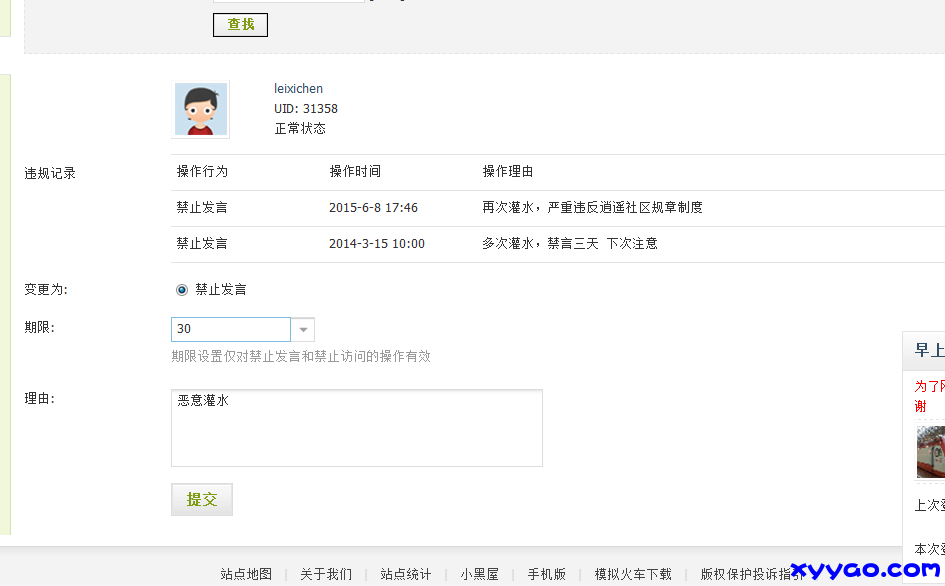Open the 期限 duration dropdown
This screenshot has height=586, width=945.
click(x=231, y=328)
